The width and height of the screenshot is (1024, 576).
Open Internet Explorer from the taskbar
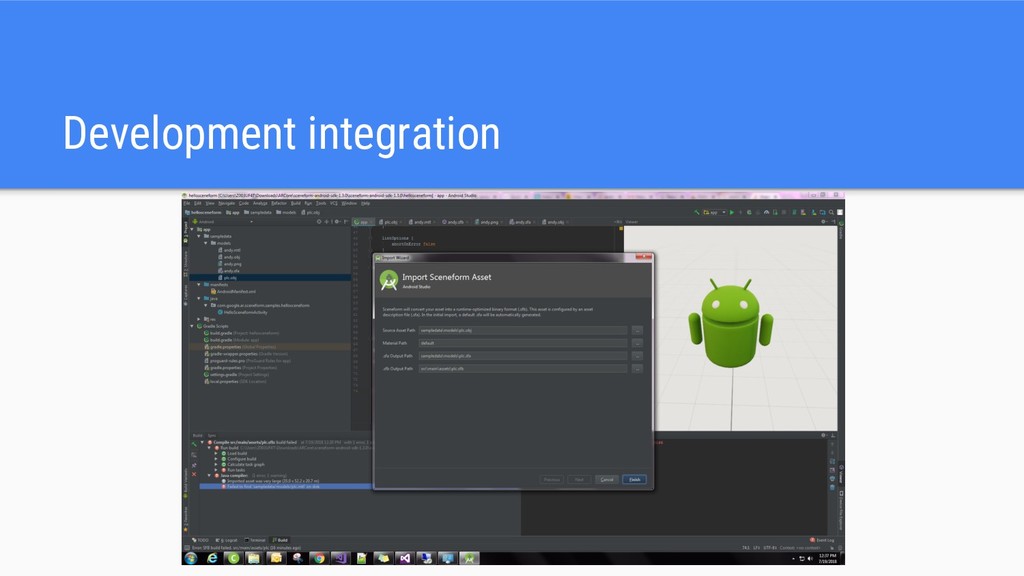tap(212, 558)
